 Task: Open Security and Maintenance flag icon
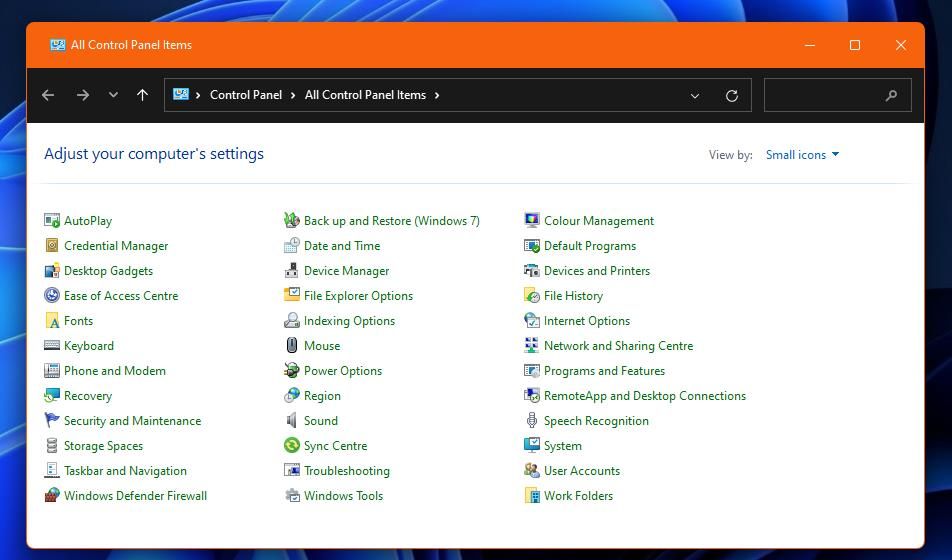[x=52, y=420]
